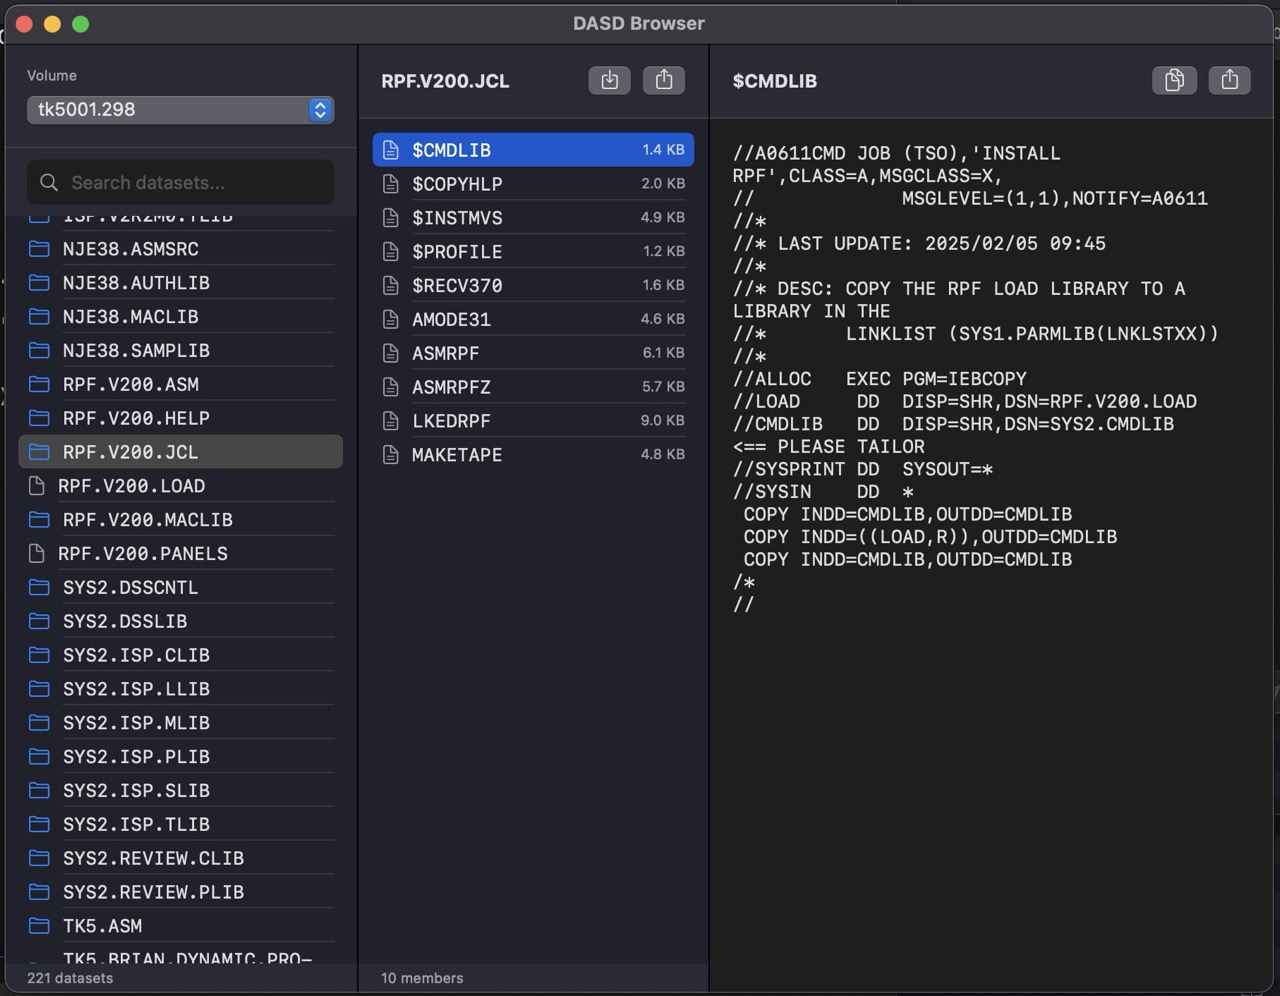Open the AMODE31 member
The width and height of the screenshot is (1280, 996).
pos(452,319)
